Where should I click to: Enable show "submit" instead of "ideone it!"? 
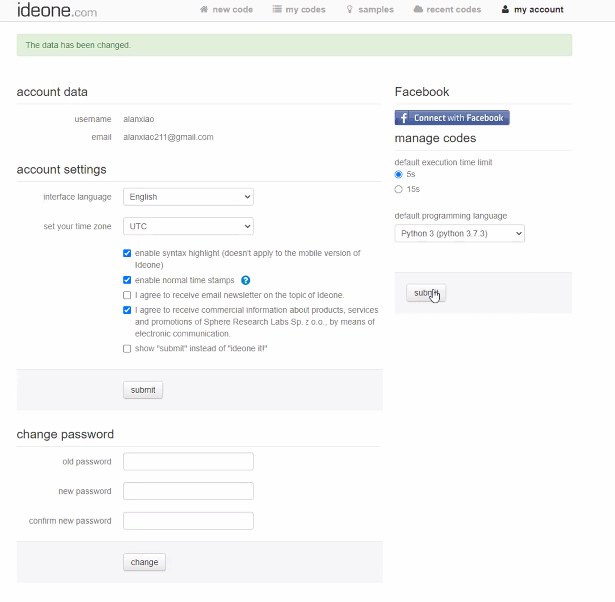127,349
